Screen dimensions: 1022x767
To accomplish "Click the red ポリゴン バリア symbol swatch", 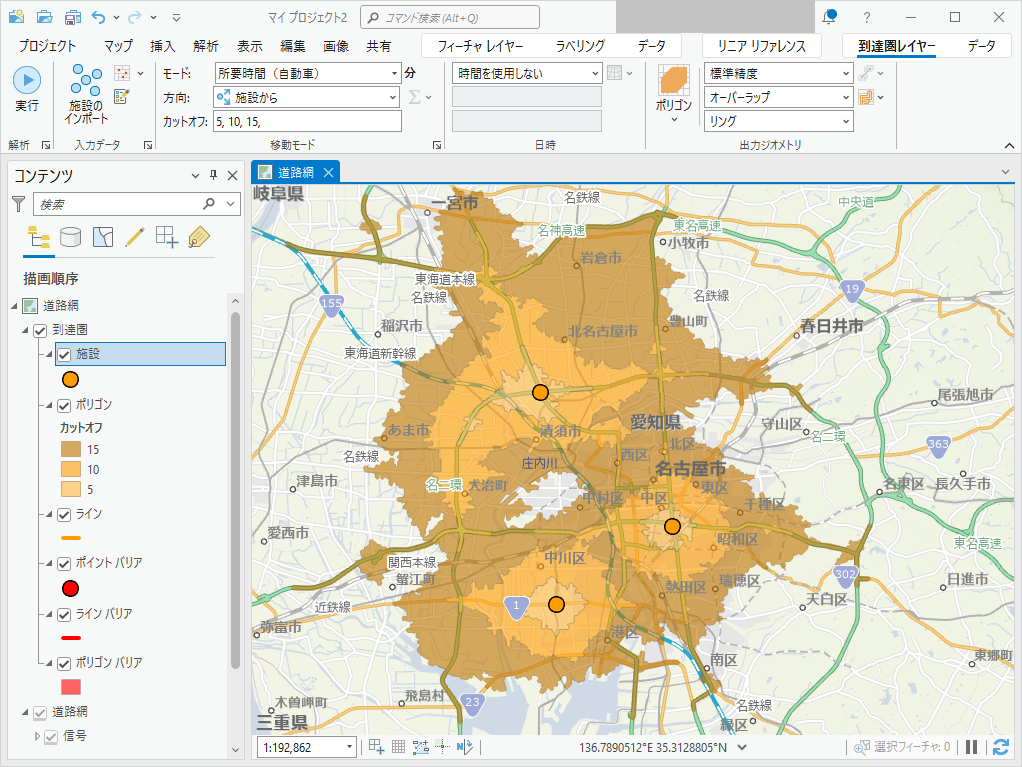I will click(71, 687).
